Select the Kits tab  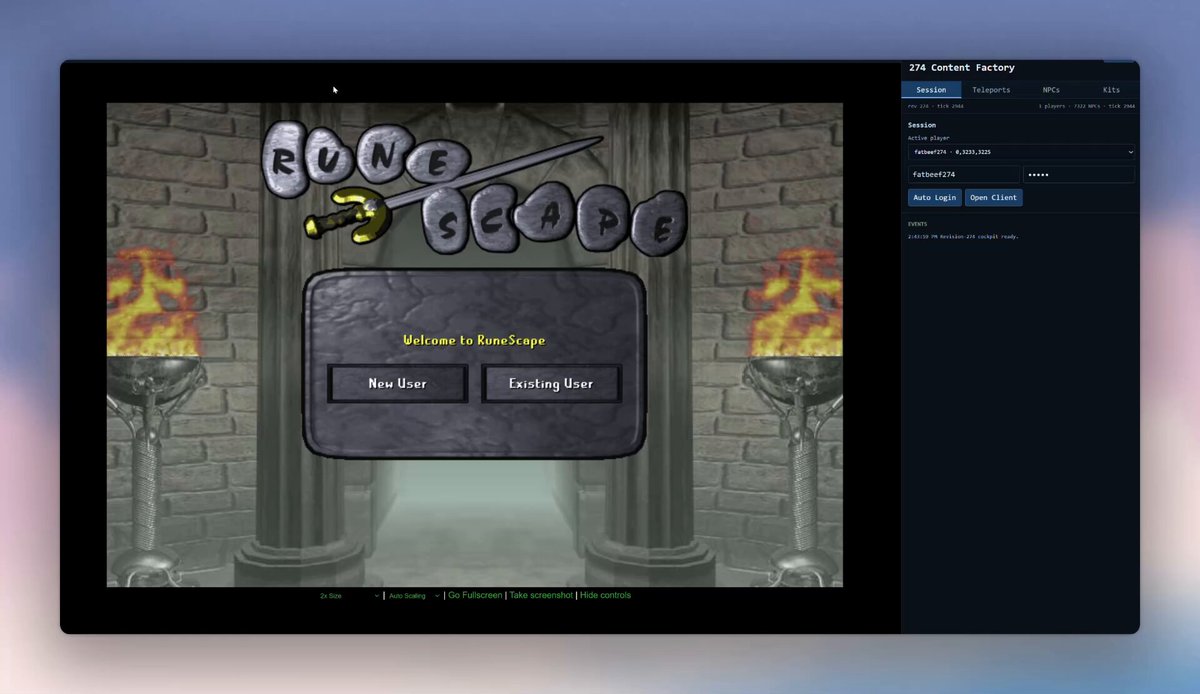[x=1111, y=90]
